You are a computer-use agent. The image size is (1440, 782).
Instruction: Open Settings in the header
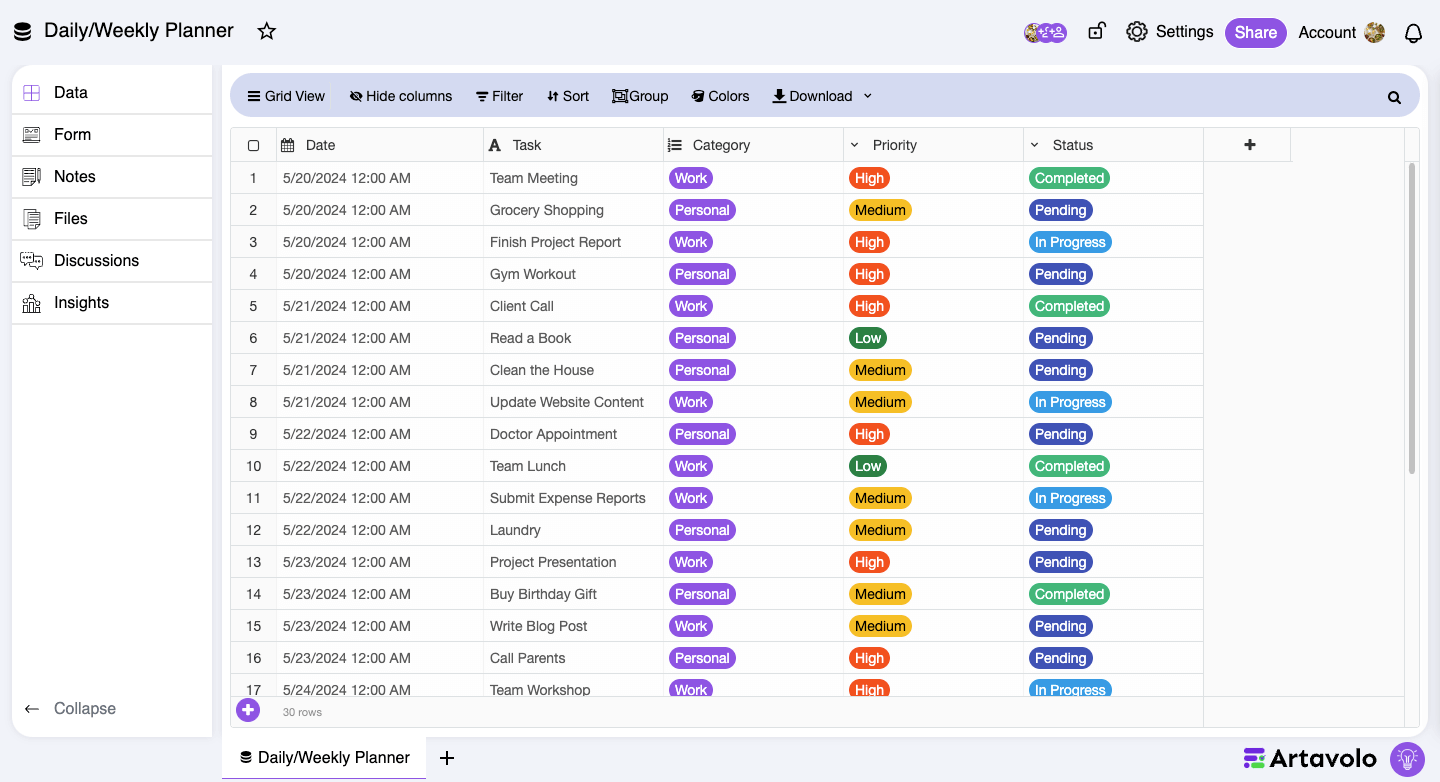pos(1170,32)
